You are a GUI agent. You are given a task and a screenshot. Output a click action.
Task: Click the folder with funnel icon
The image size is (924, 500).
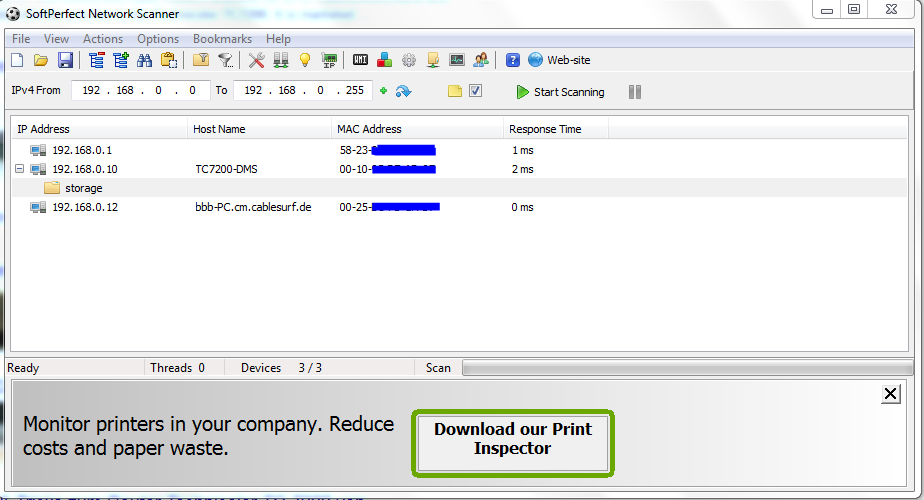pos(201,60)
